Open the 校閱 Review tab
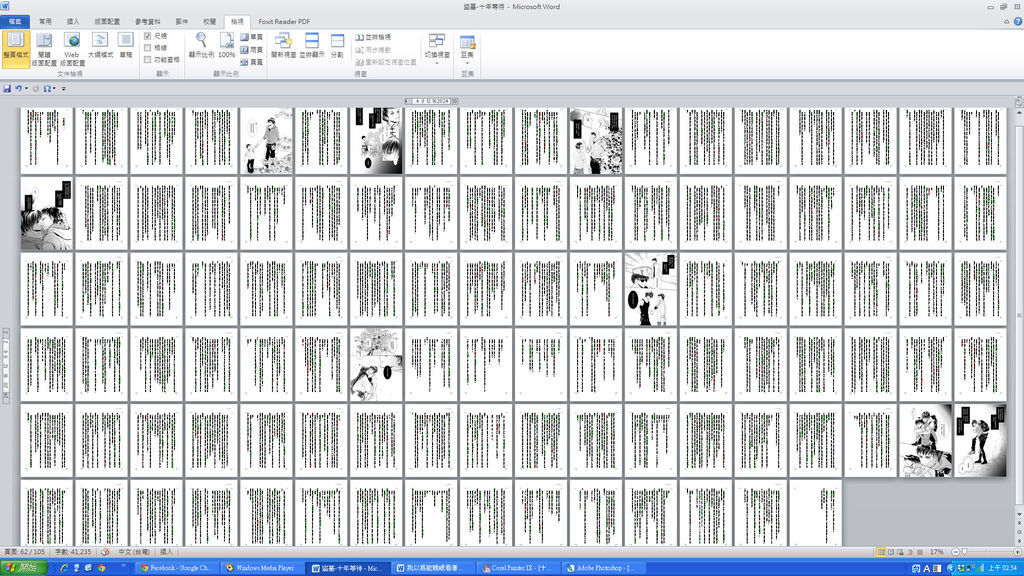1024x576 pixels. tap(210, 22)
